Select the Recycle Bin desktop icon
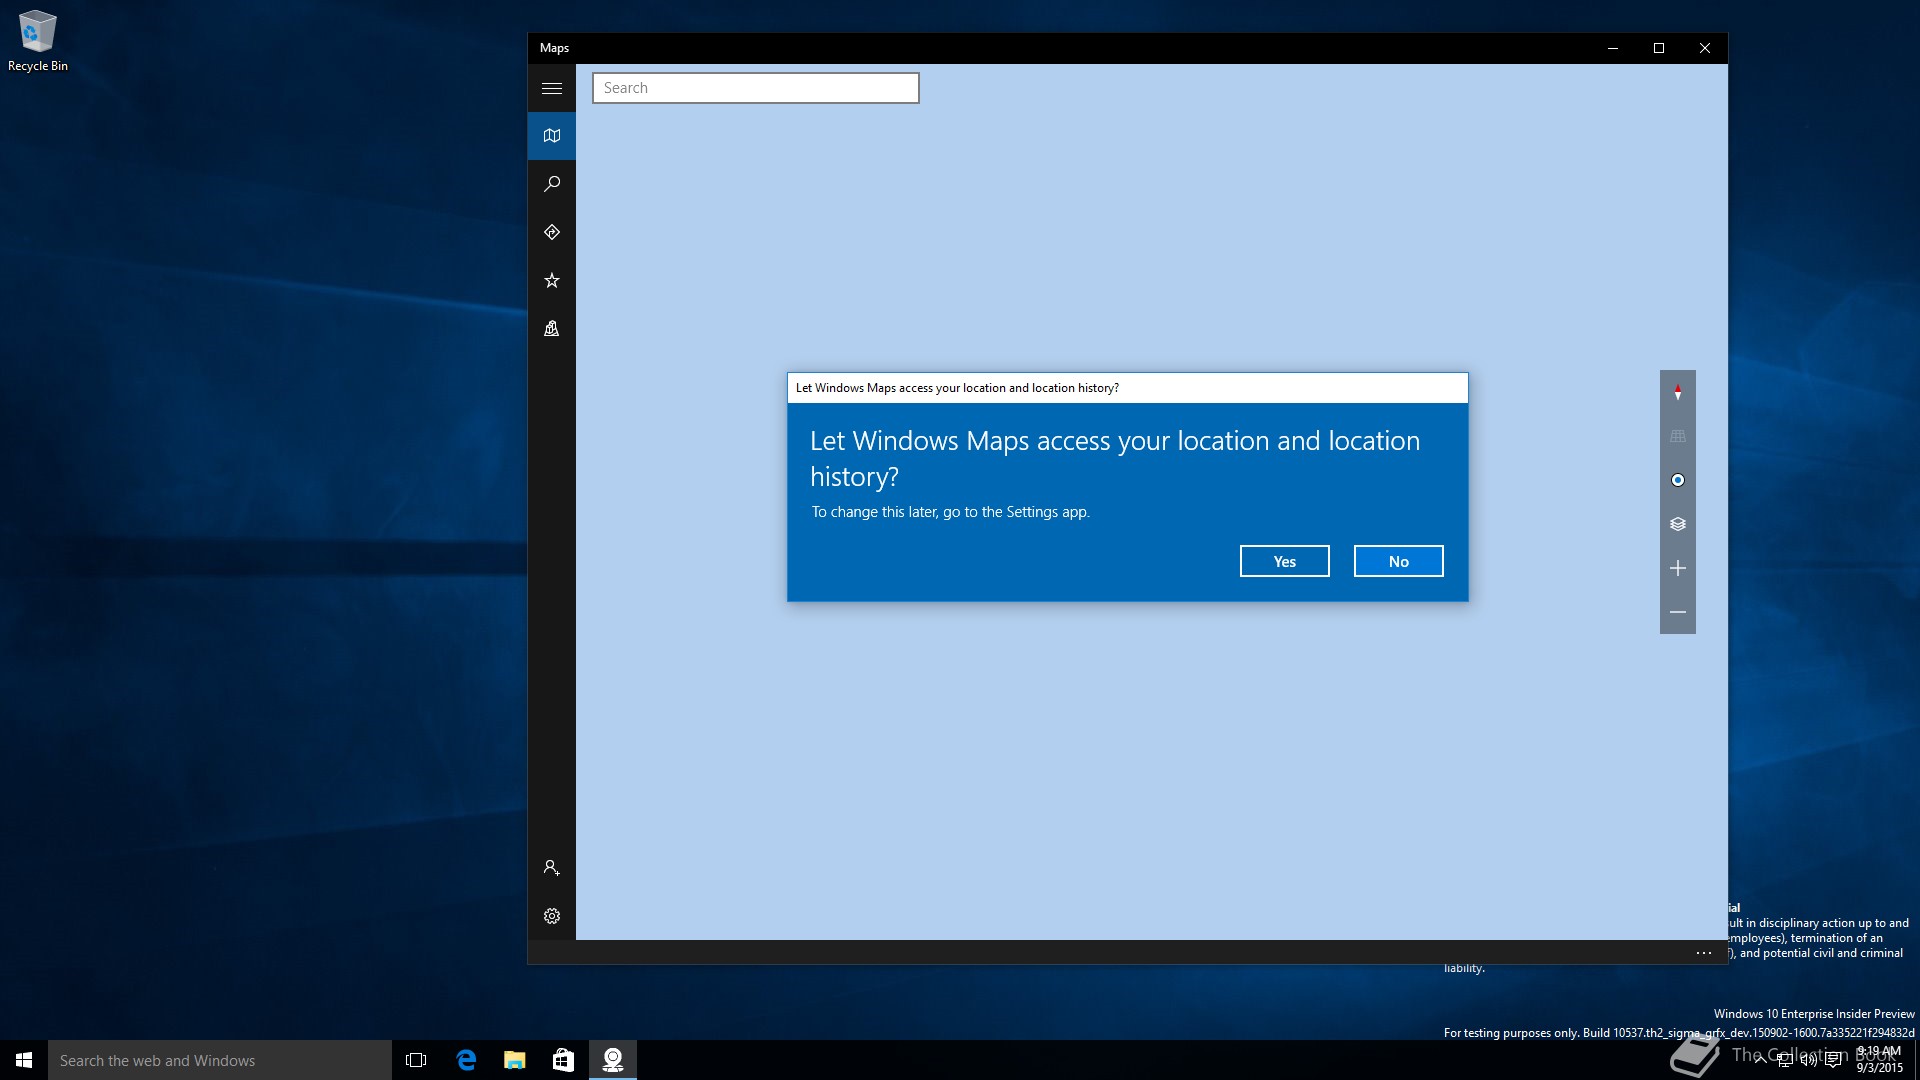Screen dimensions: 1920x1080 pyautogui.click(x=38, y=41)
